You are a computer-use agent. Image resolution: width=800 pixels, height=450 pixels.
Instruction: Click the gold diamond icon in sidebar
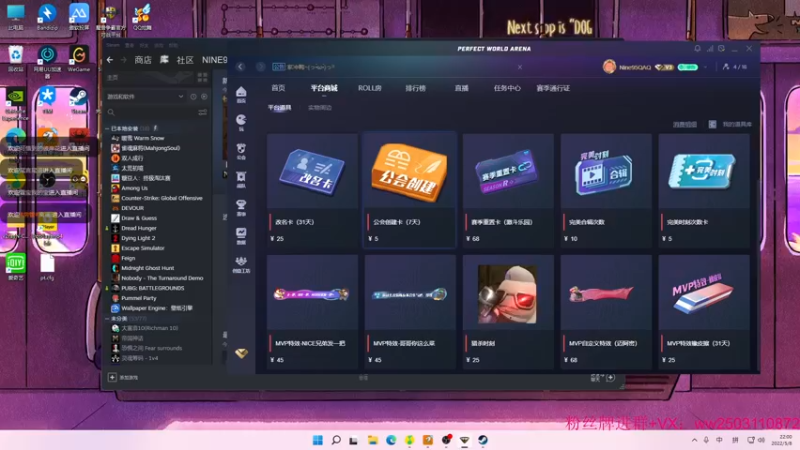coord(241,353)
